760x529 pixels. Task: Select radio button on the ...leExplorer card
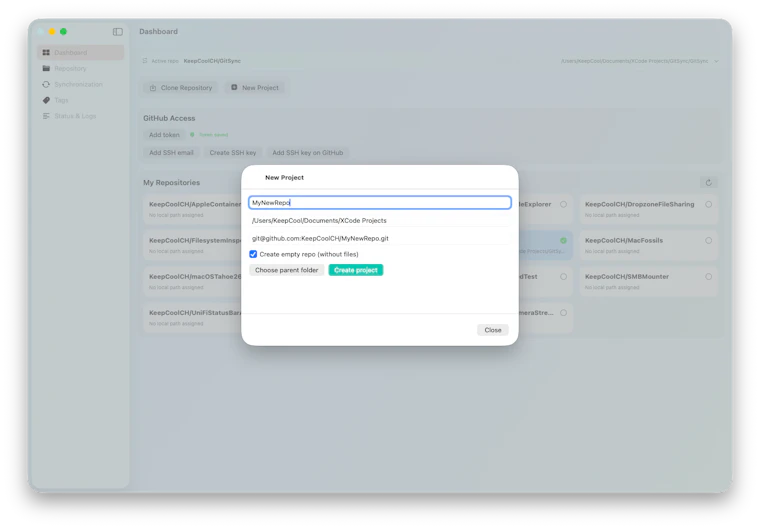563,205
